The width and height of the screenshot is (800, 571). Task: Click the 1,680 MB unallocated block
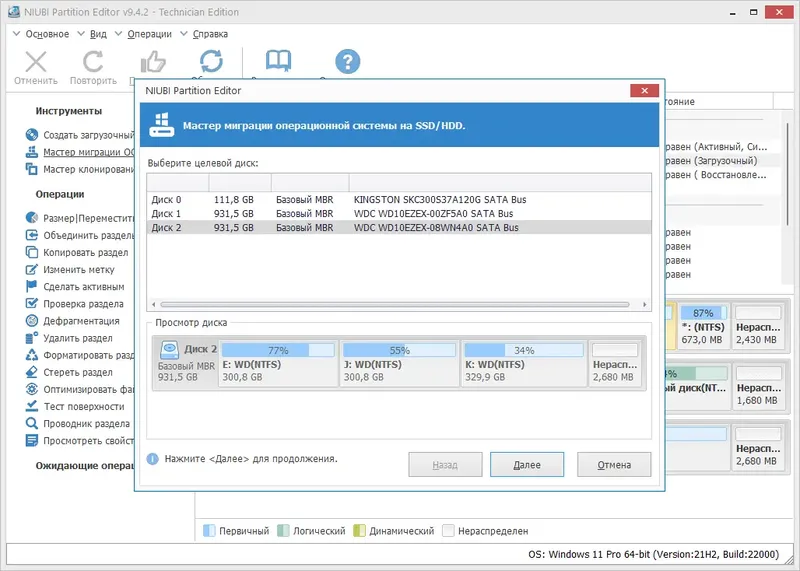tap(758, 387)
